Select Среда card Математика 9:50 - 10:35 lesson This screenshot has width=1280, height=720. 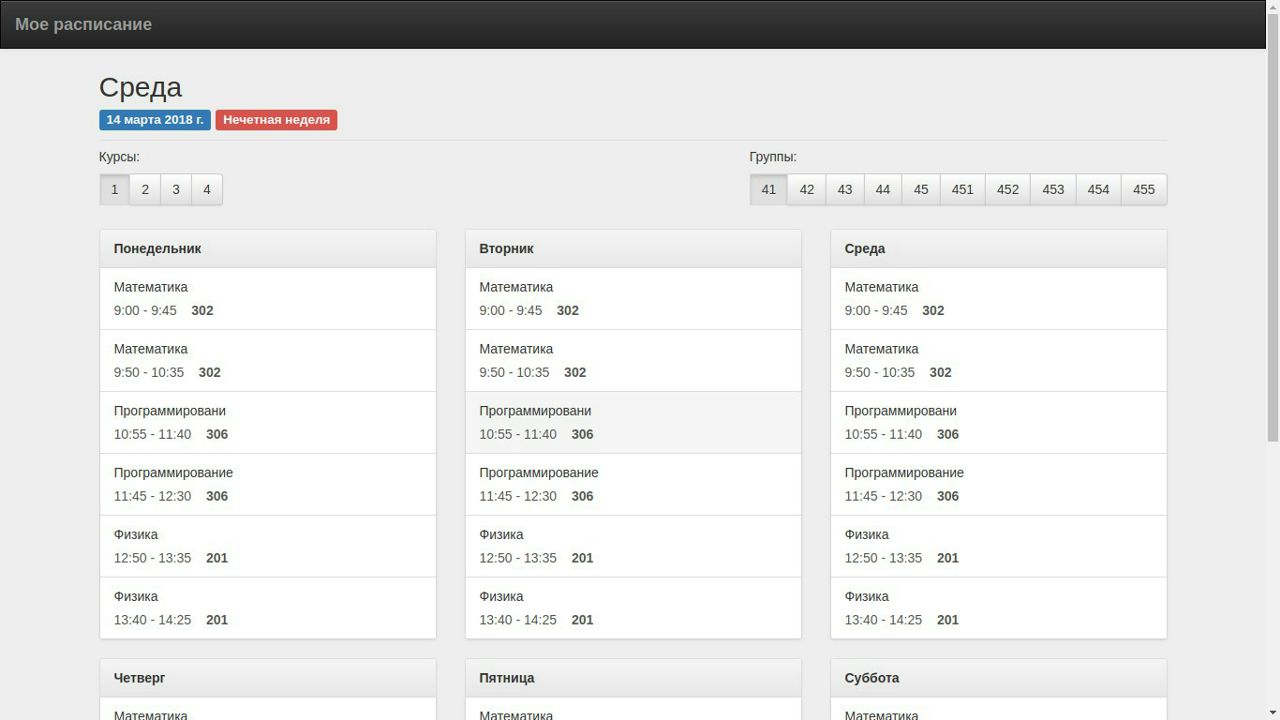999,361
